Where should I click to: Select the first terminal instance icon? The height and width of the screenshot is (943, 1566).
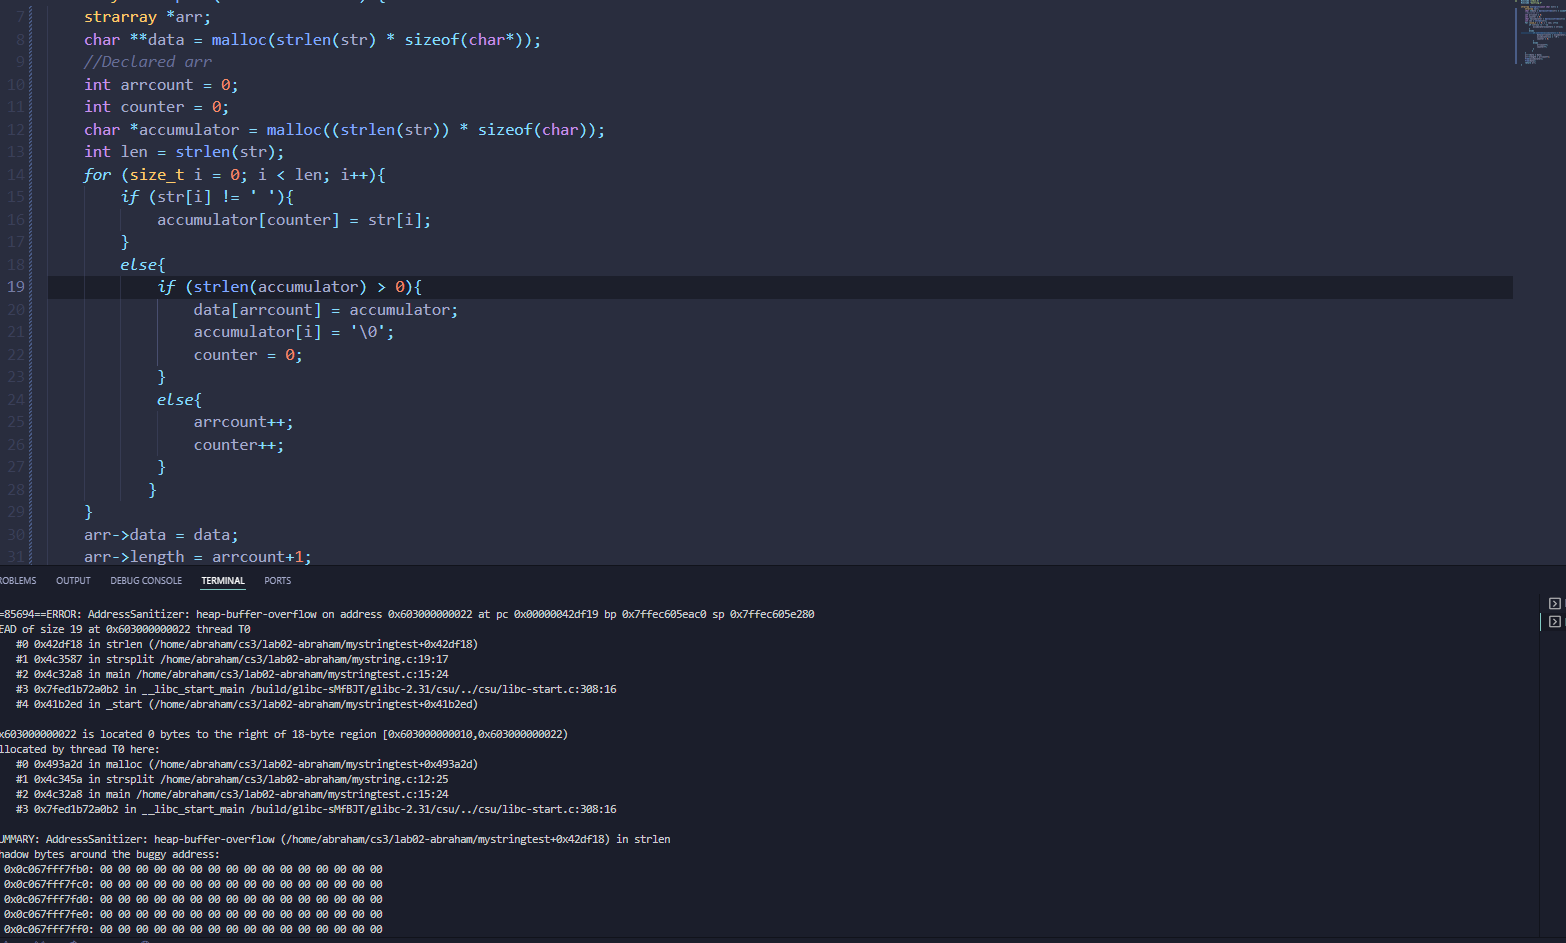(x=1554, y=604)
